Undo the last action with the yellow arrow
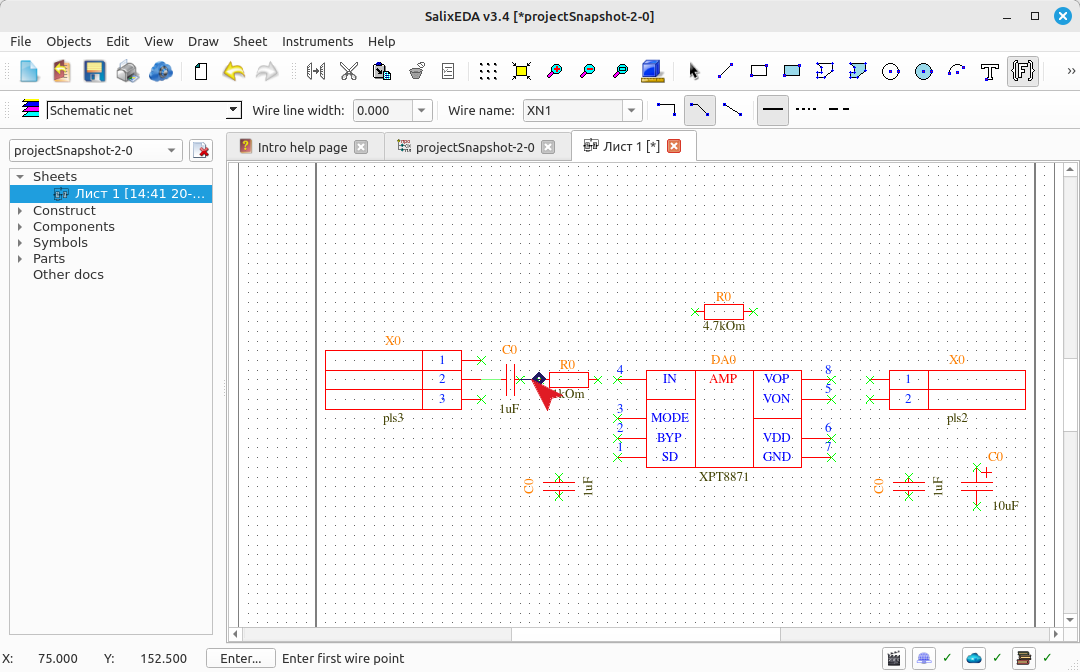 click(233, 72)
